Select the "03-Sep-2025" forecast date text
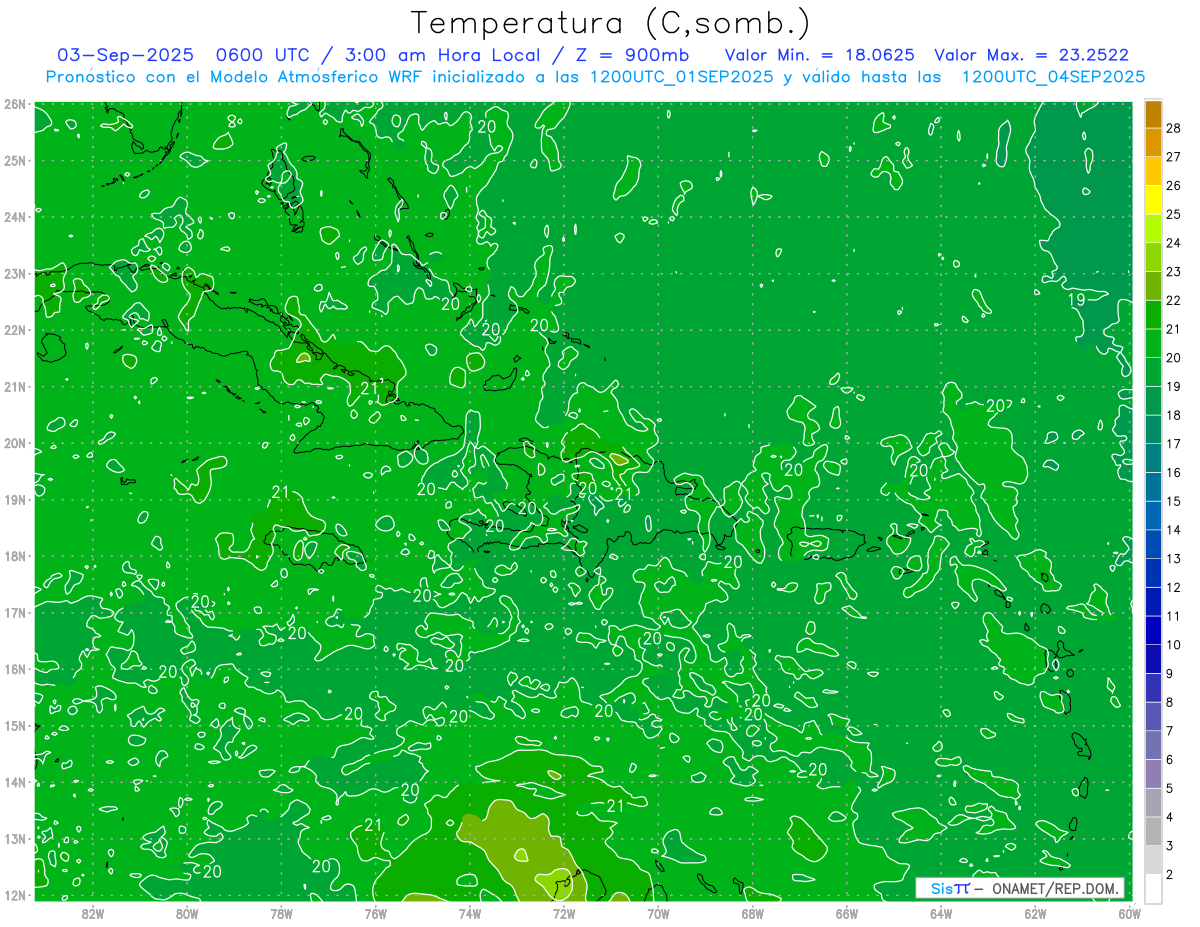The image size is (1200, 927). 125,55
